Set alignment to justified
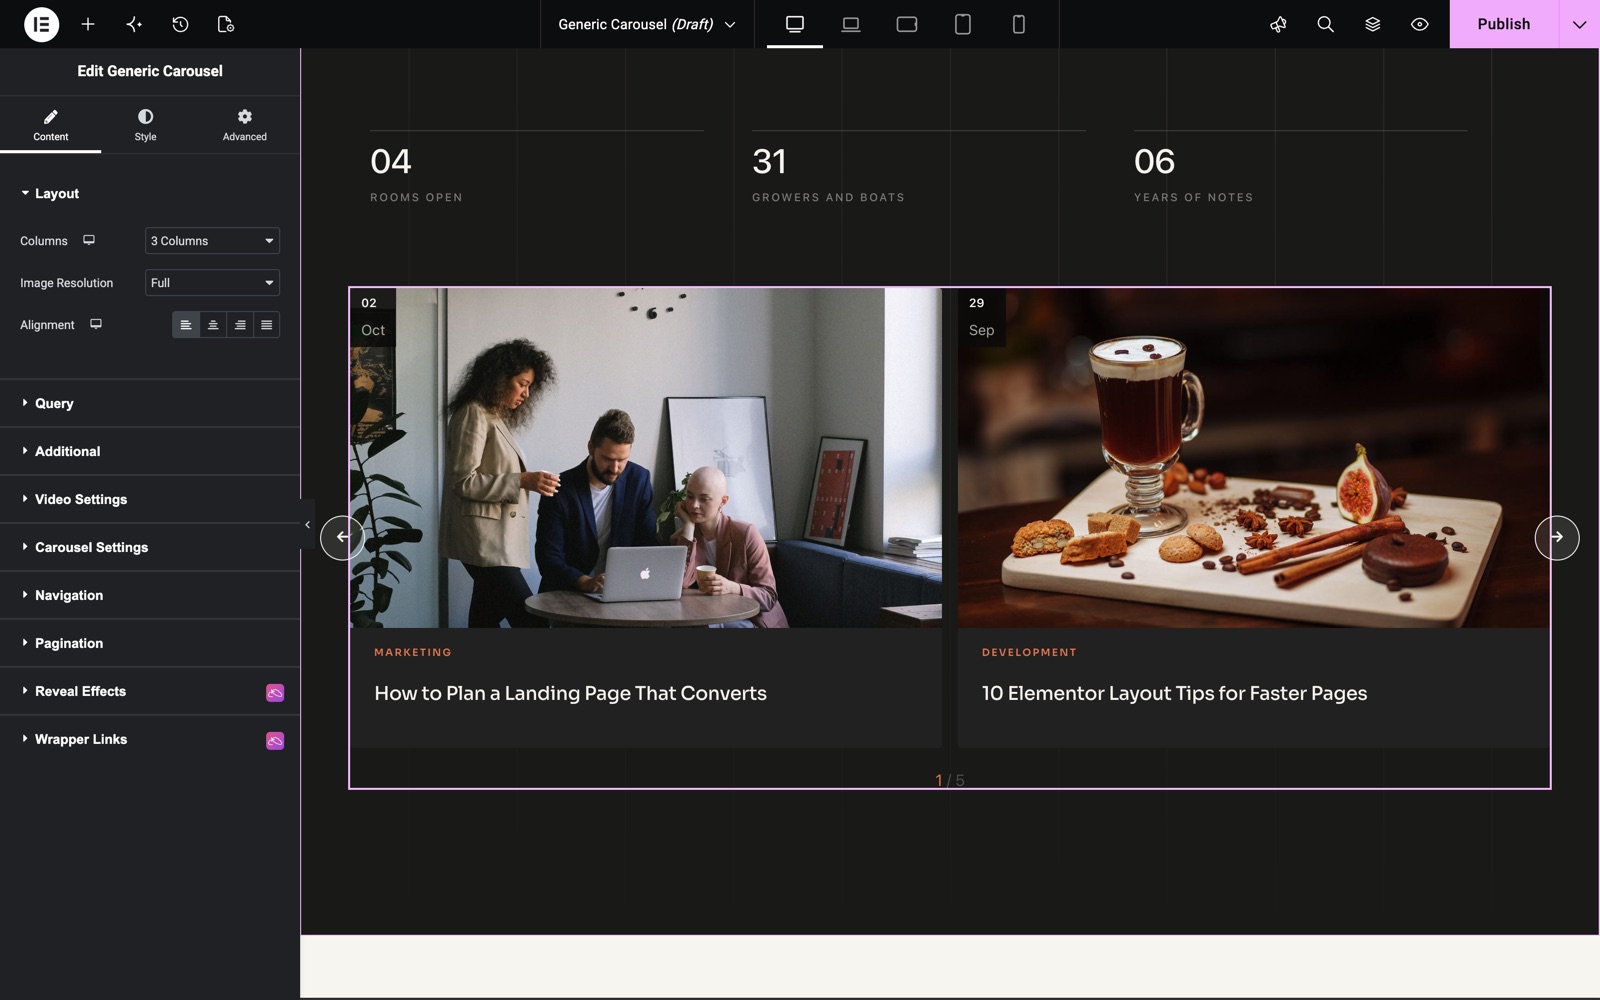This screenshot has width=1600, height=1000. pos(267,325)
